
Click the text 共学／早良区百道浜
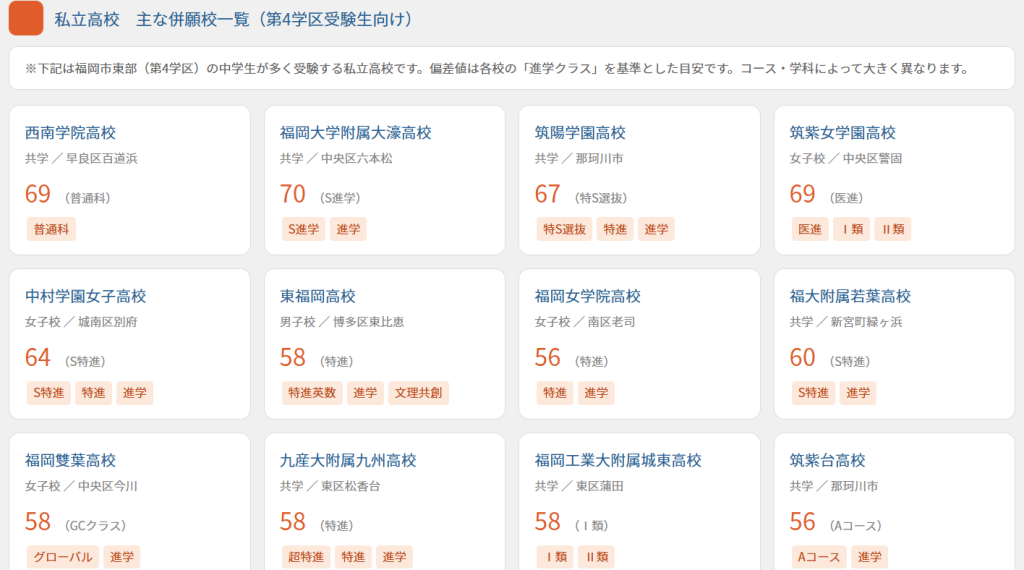(x=81, y=159)
